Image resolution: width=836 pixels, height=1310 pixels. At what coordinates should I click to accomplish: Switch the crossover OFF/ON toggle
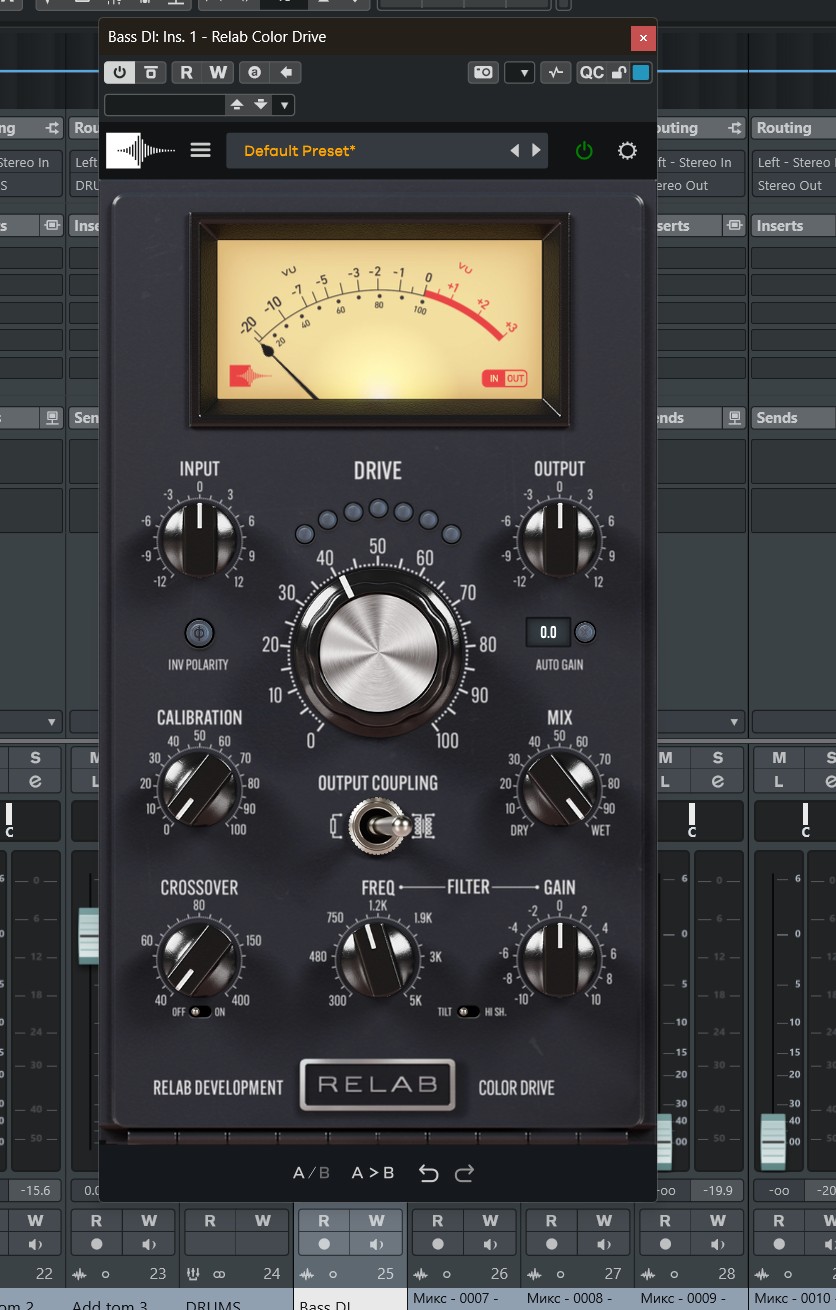coord(200,1011)
